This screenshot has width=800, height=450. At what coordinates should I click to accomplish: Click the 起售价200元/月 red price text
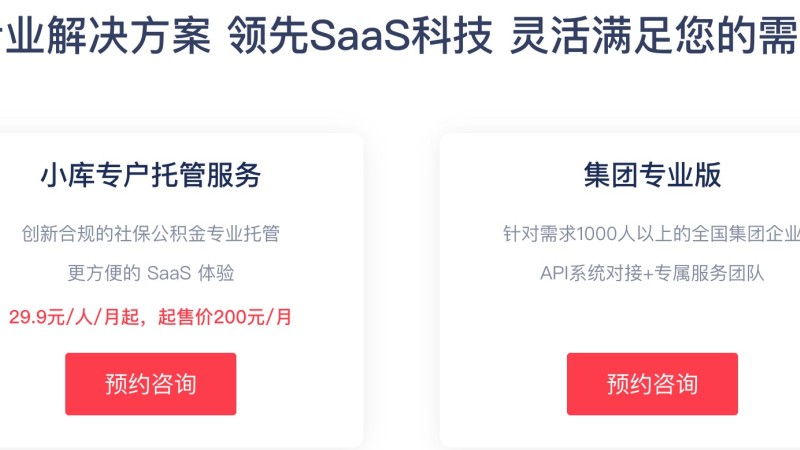tap(224, 317)
